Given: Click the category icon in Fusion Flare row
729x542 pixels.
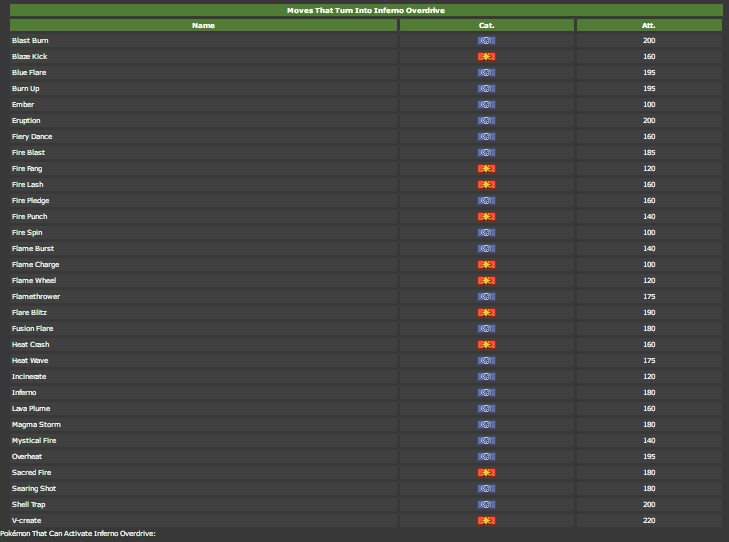Looking at the screenshot, I should [486, 329].
